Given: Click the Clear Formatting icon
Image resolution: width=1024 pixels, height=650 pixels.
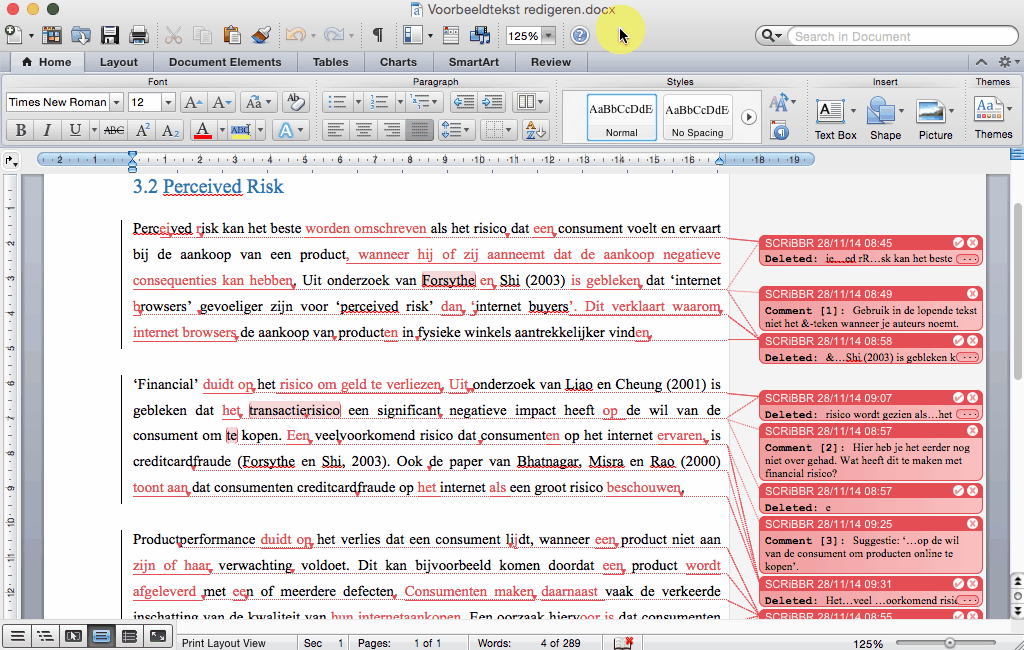Looking at the screenshot, I should pyautogui.click(x=294, y=102).
